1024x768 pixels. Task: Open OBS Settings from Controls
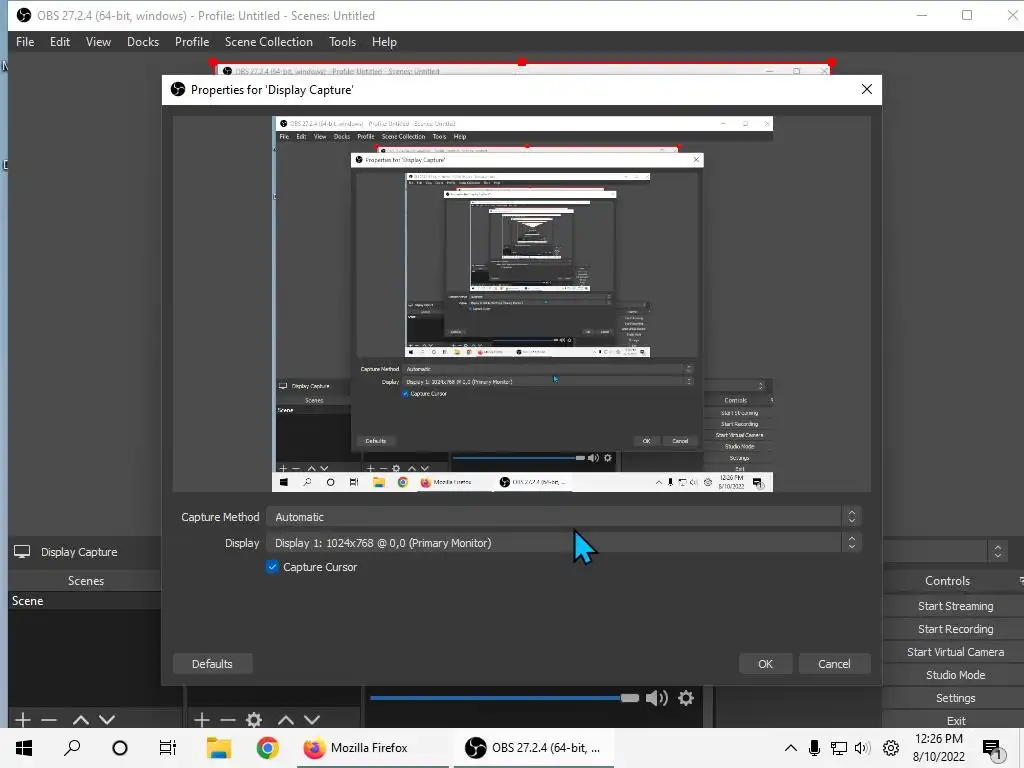pos(955,698)
